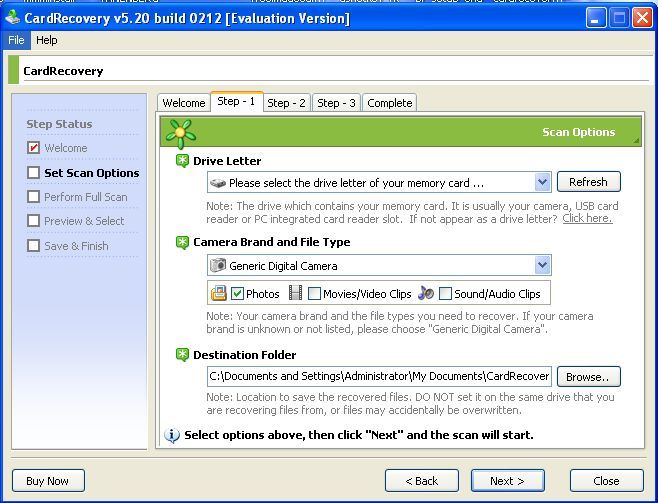The height and width of the screenshot is (503, 658).
Task: Click the drive icon in drive letter combo
Action: coord(218,183)
